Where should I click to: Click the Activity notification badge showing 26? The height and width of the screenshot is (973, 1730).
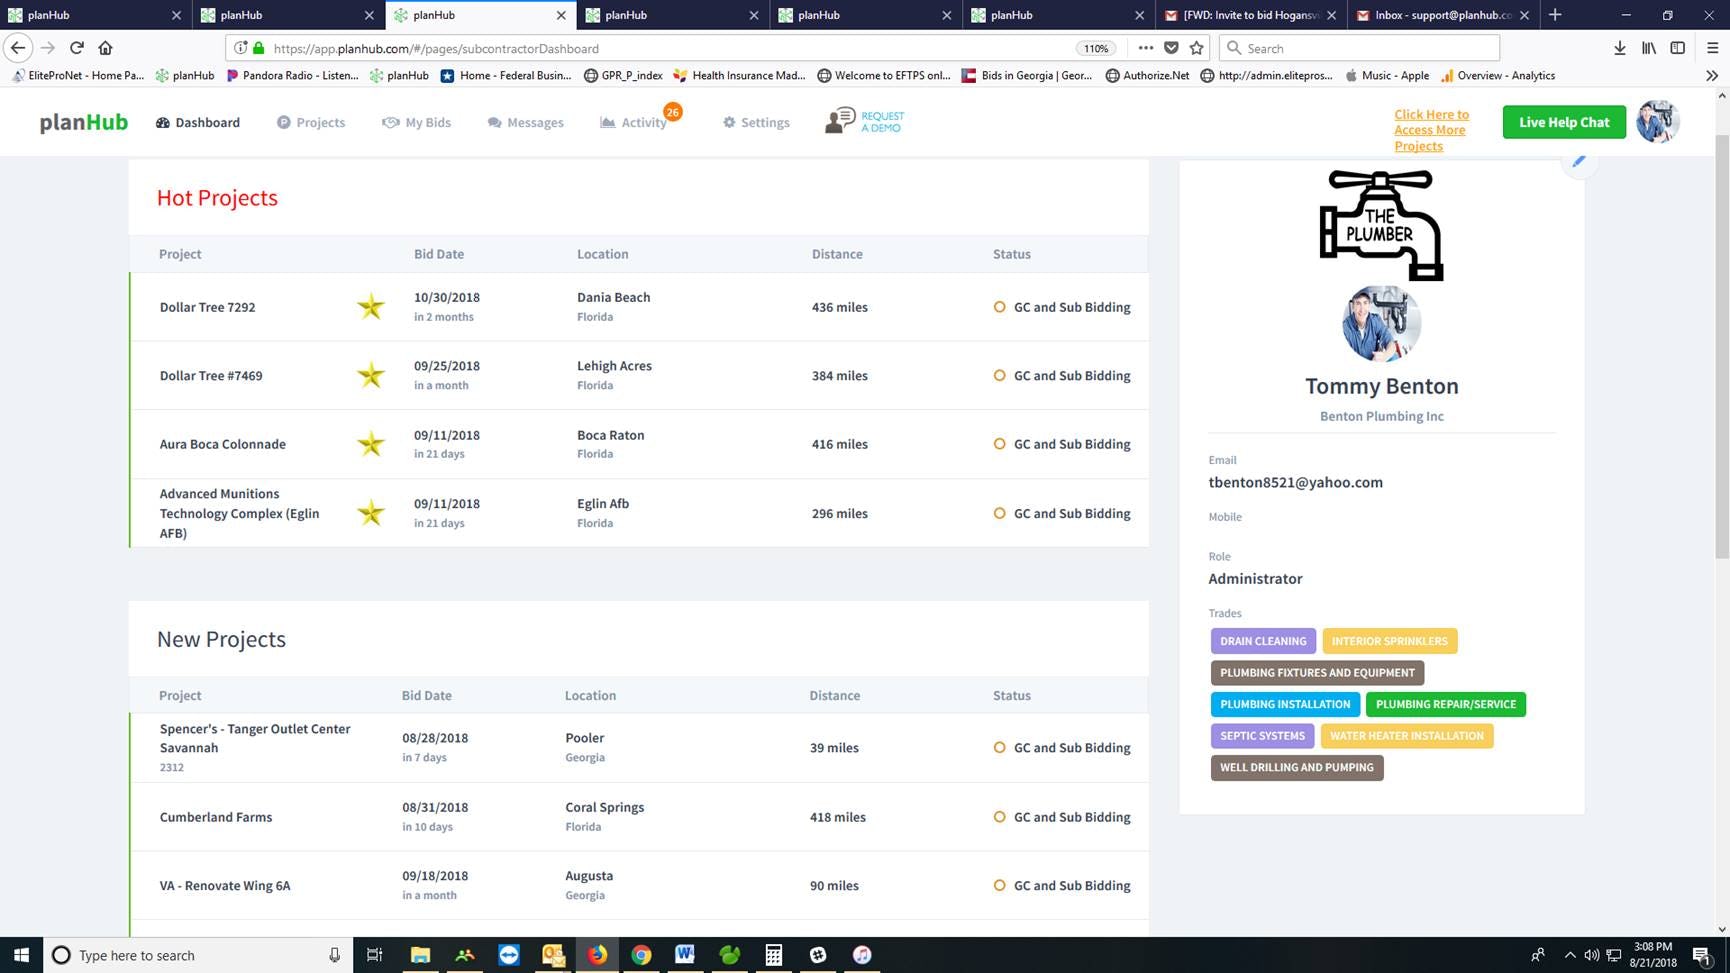click(x=673, y=112)
